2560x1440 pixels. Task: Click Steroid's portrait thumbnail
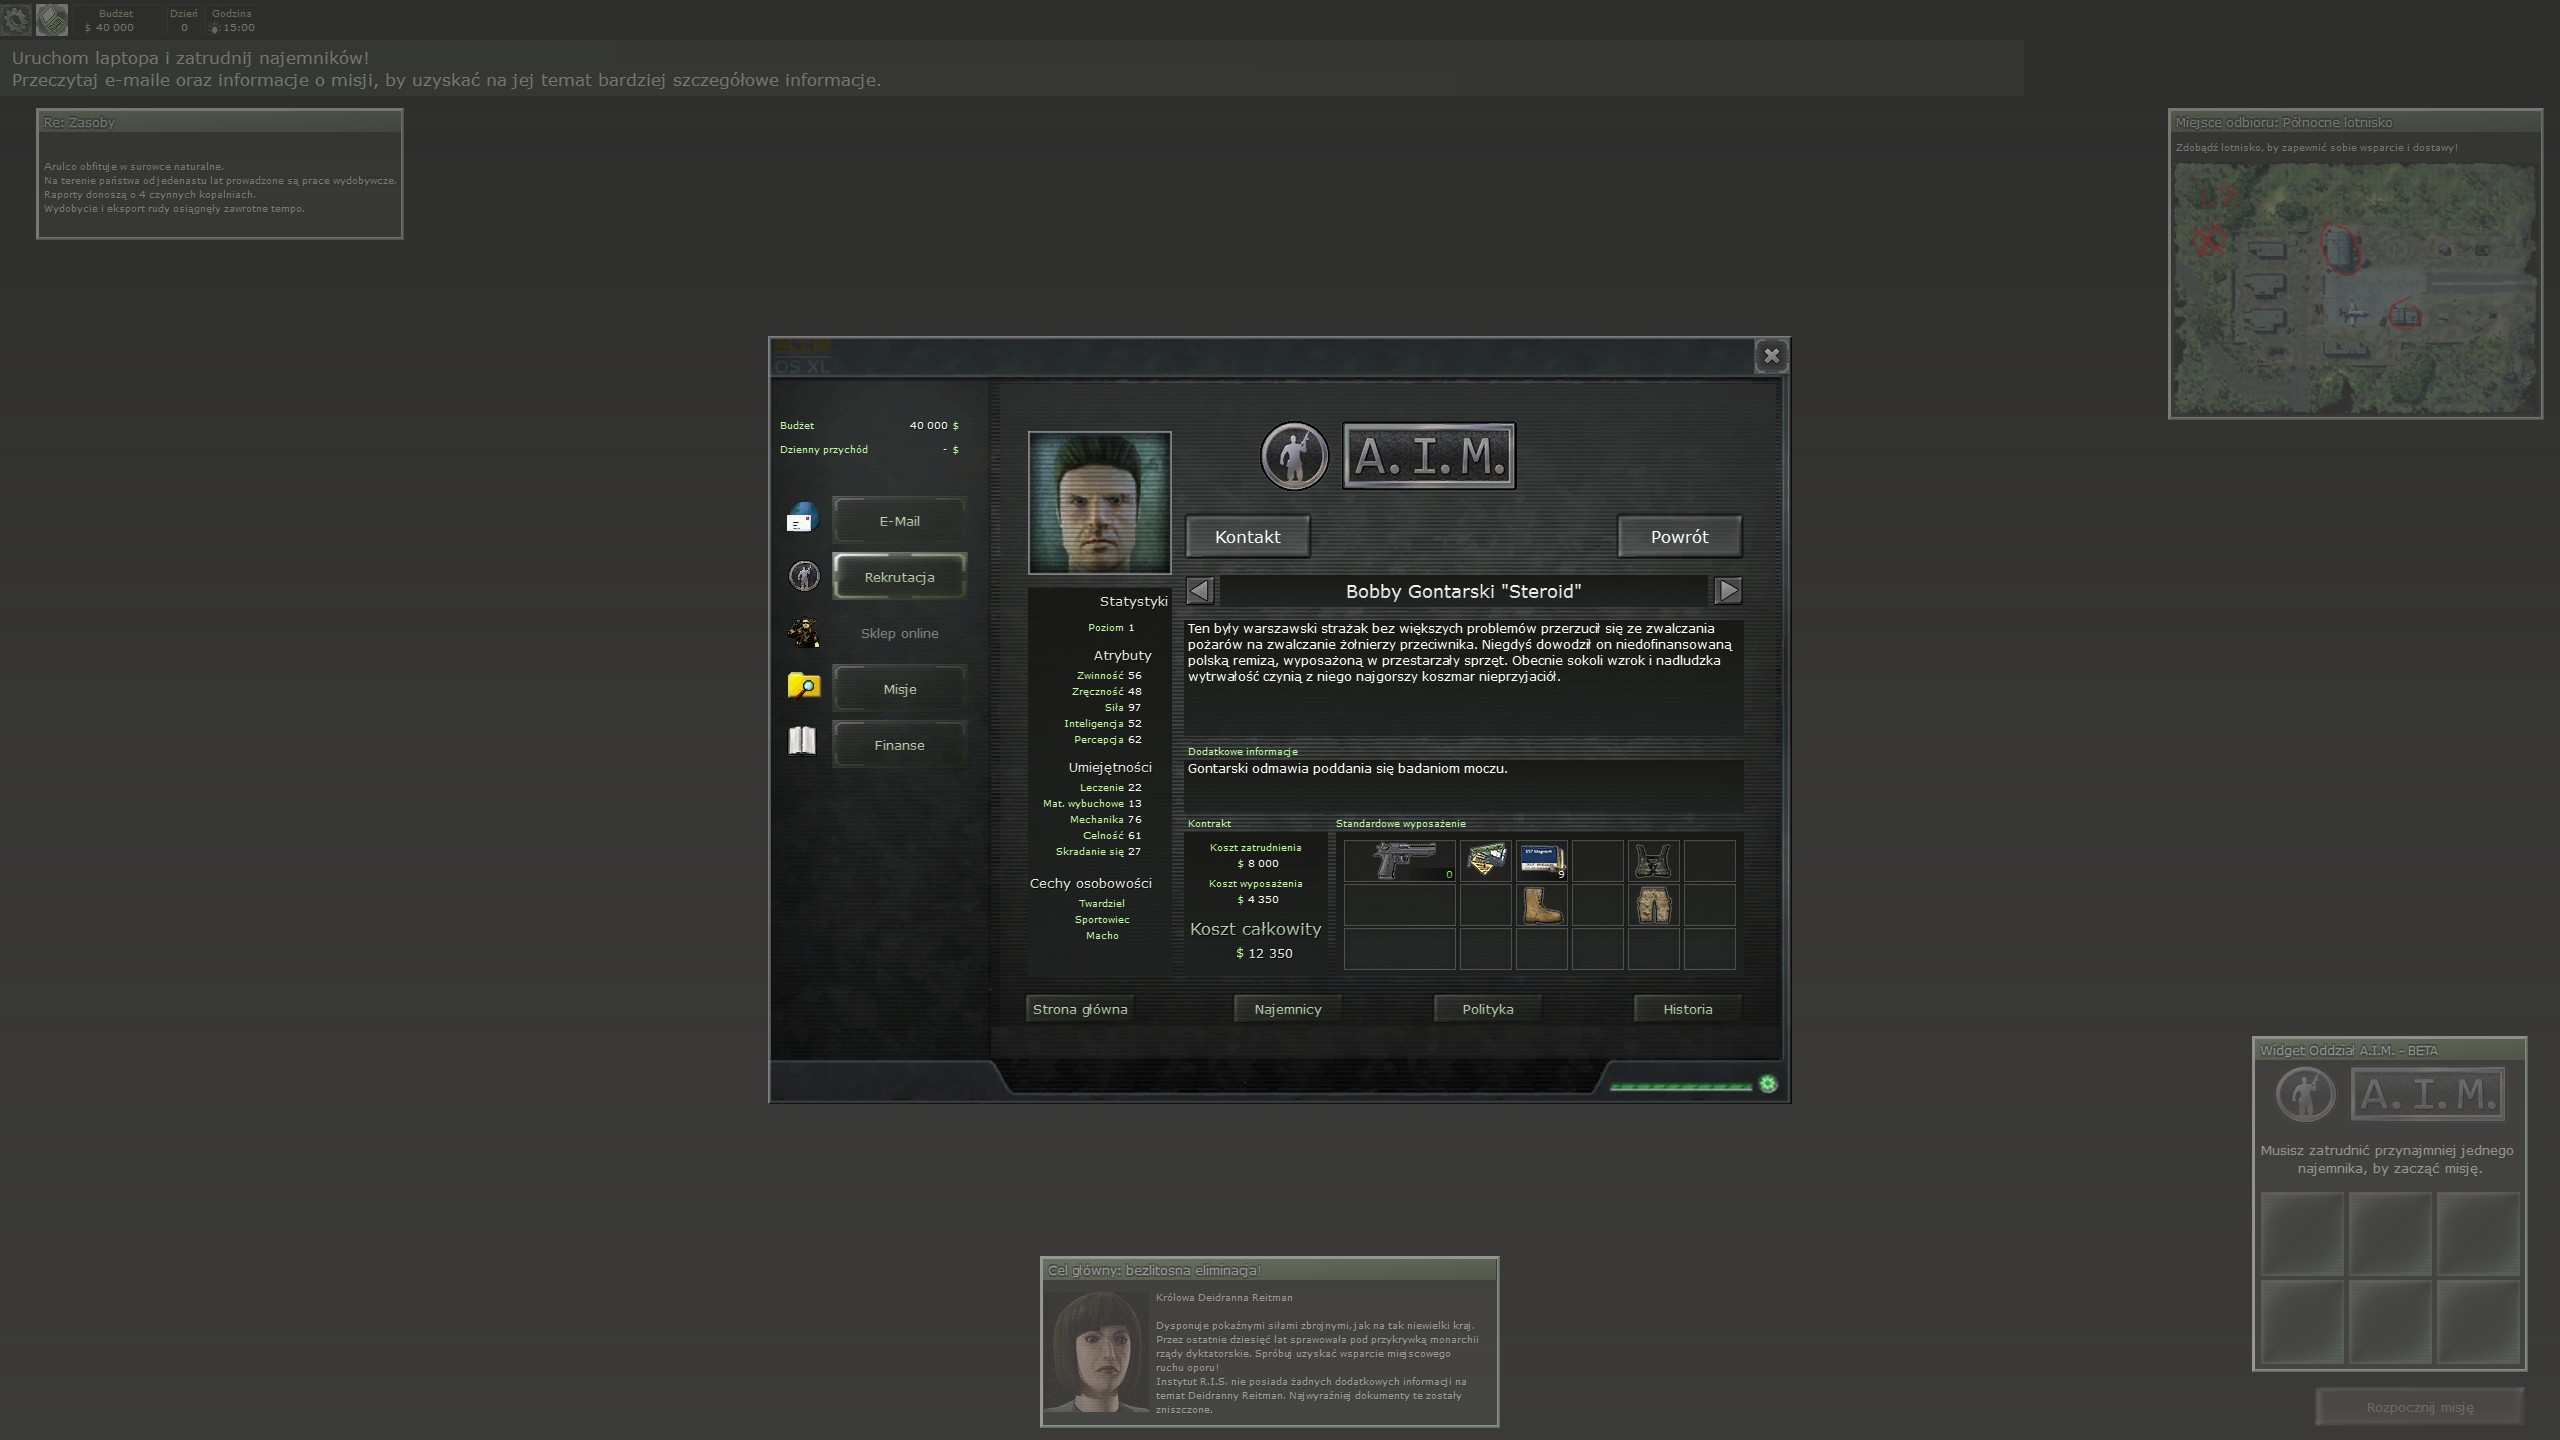(x=1099, y=503)
